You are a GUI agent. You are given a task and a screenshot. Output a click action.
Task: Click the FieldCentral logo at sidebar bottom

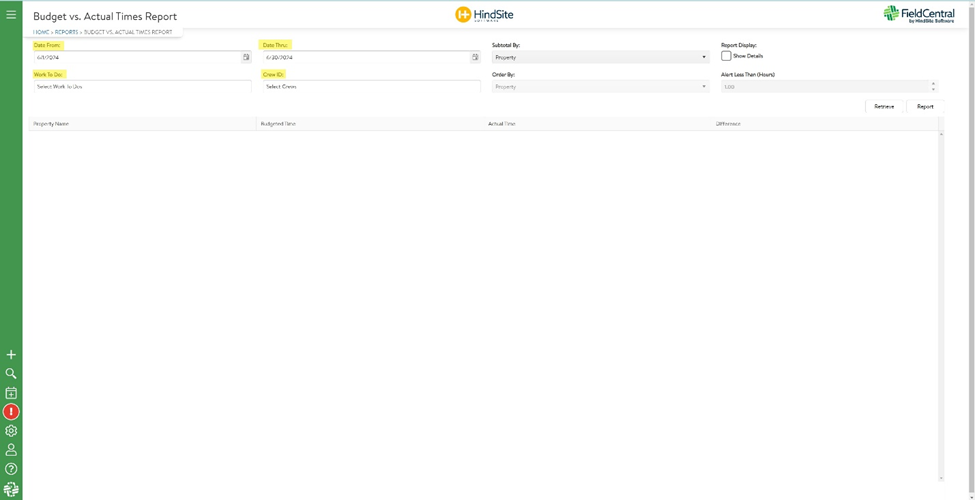pyautogui.click(x=11, y=489)
